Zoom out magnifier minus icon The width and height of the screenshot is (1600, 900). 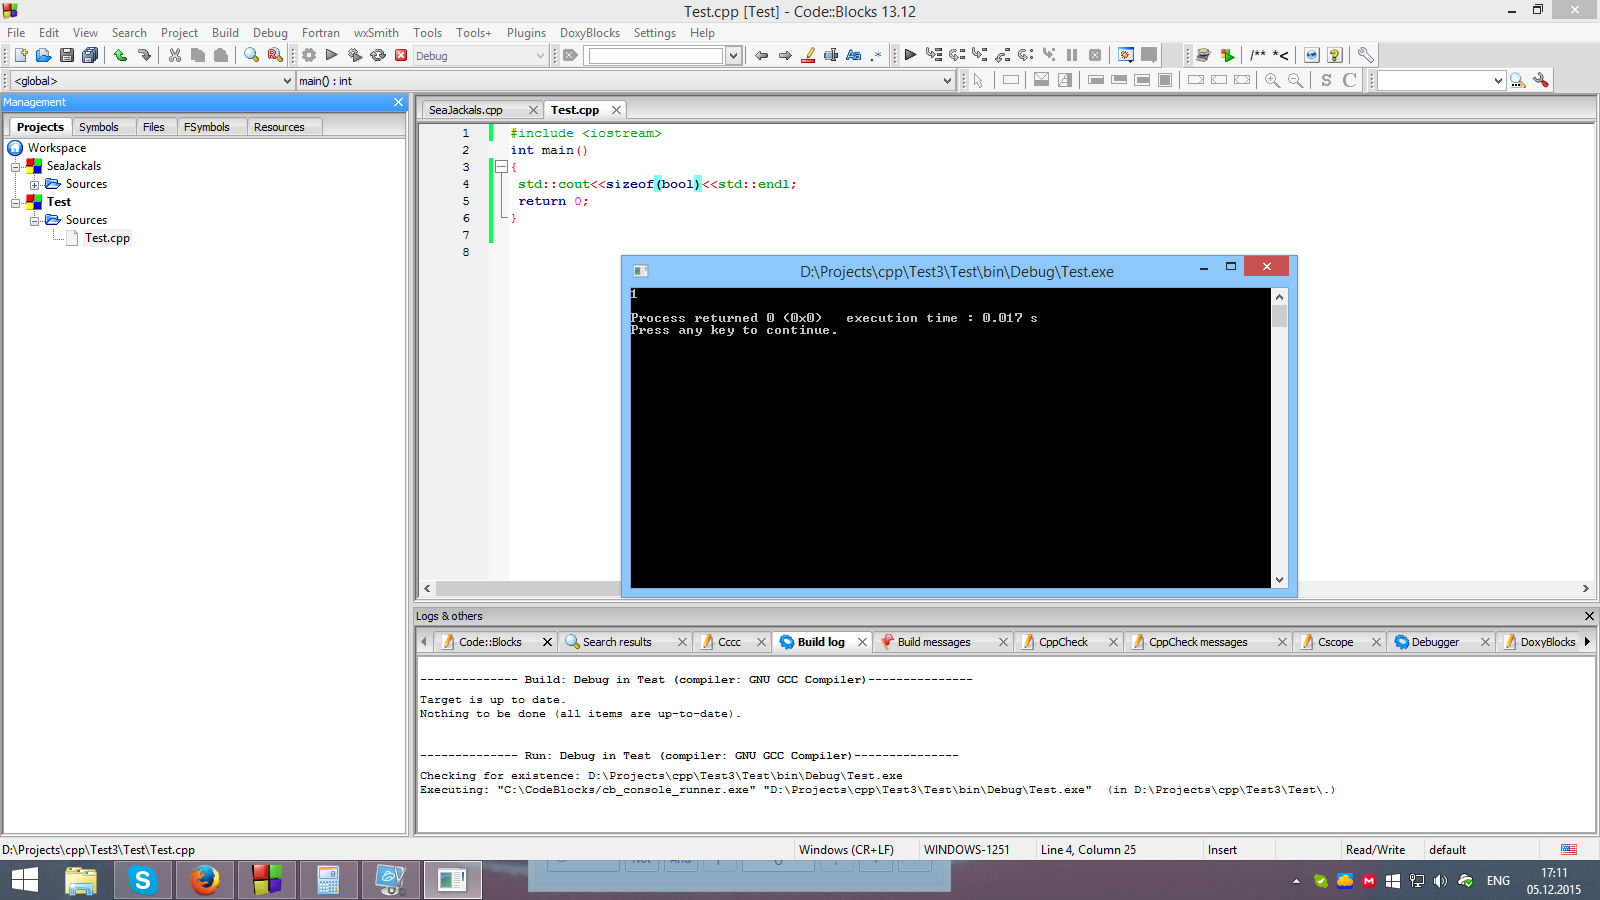pos(1295,80)
